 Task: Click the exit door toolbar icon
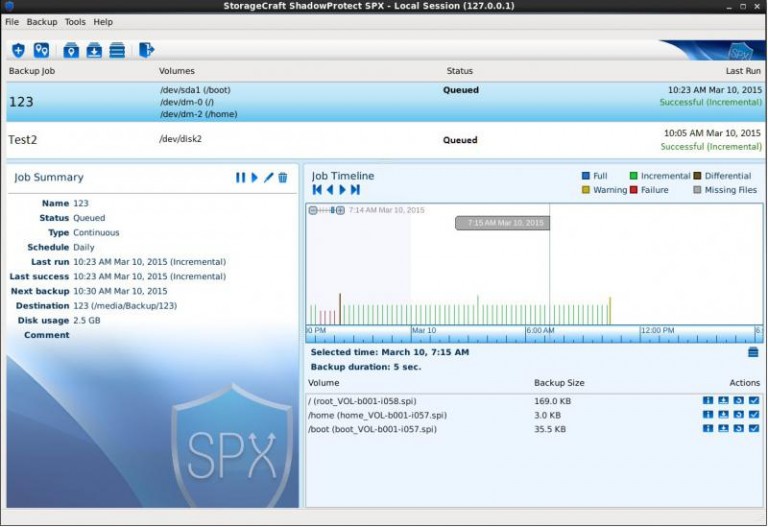pos(146,50)
